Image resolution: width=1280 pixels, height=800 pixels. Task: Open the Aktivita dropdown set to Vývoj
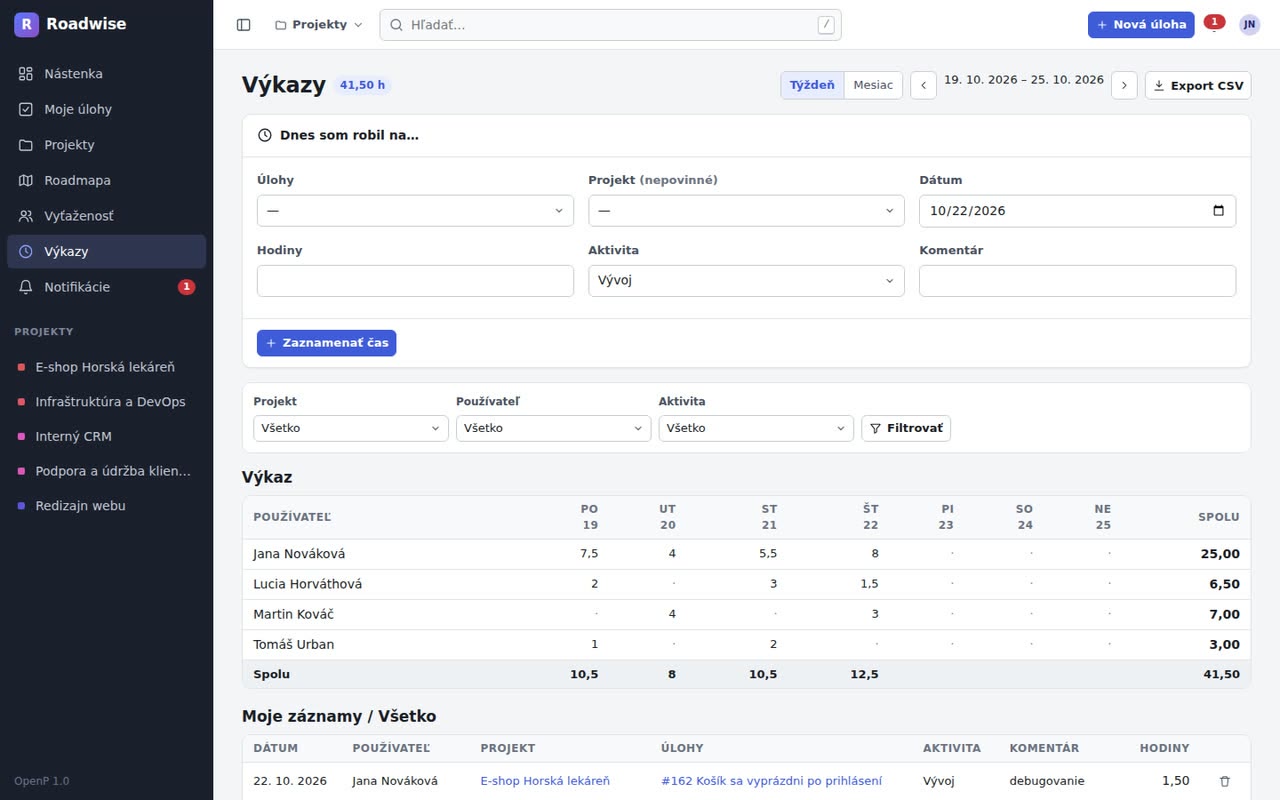pyautogui.click(x=746, y=281)
